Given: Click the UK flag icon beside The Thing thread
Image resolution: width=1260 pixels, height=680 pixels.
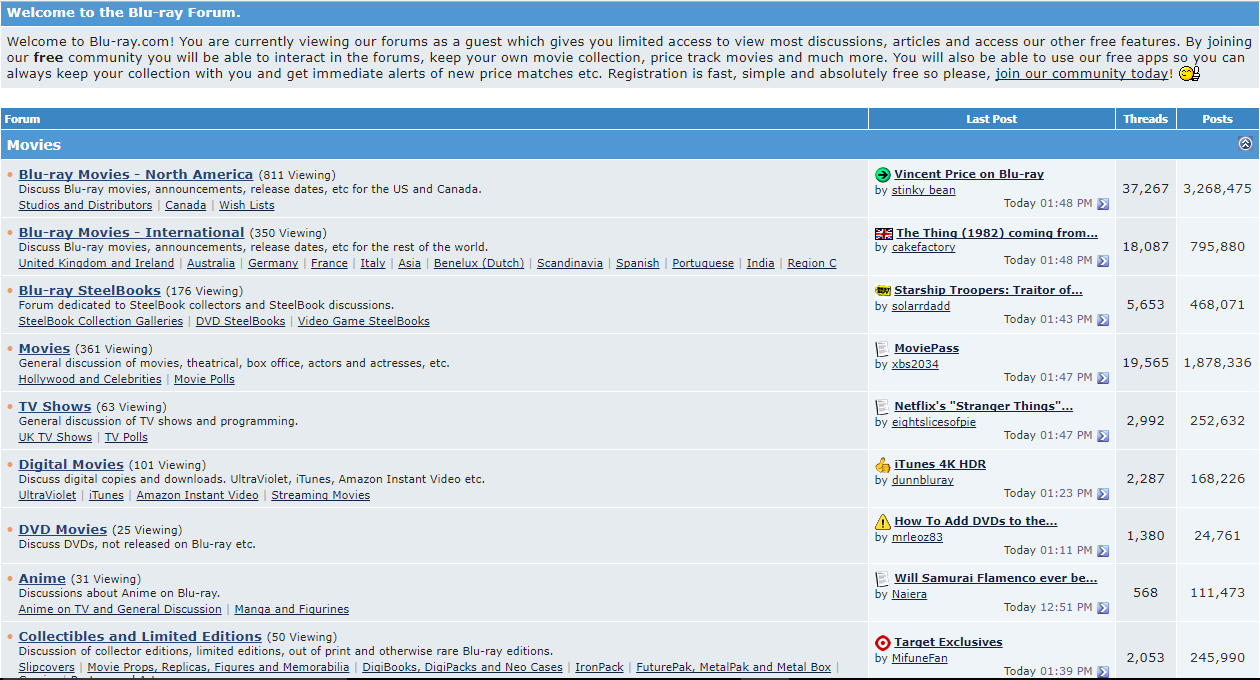Looking at the screenshot, I should coord(883,233).
